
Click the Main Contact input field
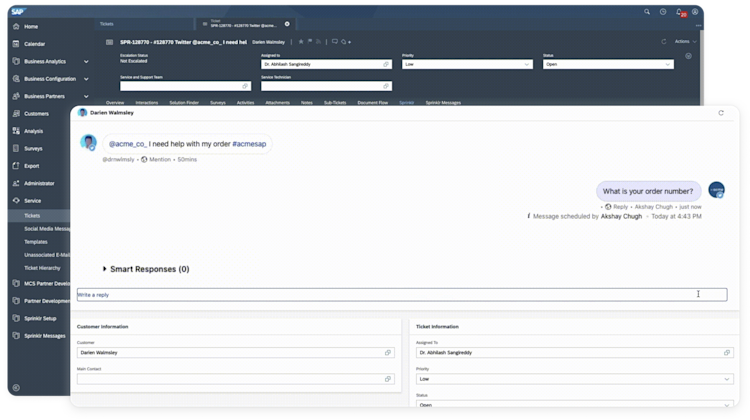point(236,379)
